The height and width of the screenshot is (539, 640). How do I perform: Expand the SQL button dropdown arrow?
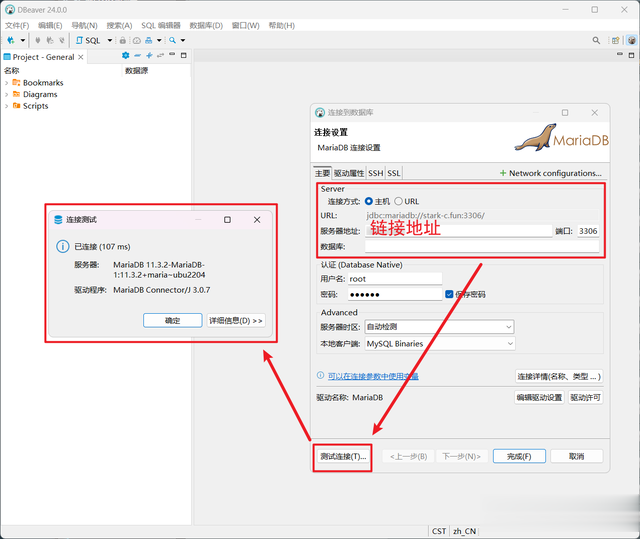click(109, 40)
